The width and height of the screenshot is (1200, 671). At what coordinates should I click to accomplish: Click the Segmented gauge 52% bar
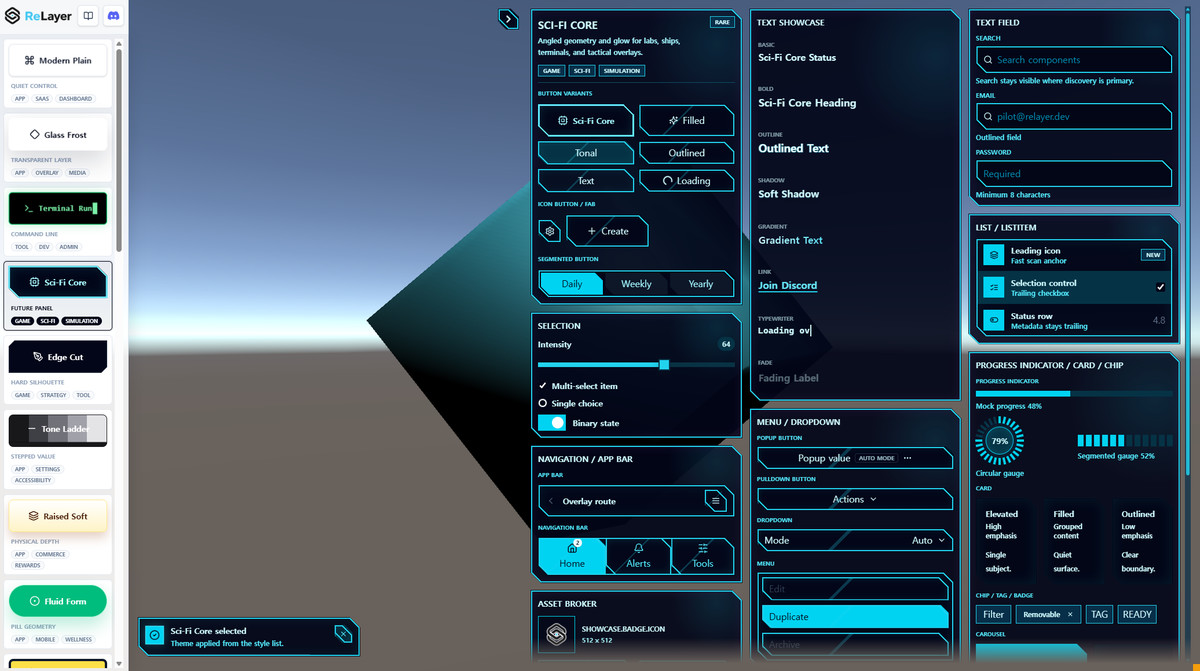1124,440
